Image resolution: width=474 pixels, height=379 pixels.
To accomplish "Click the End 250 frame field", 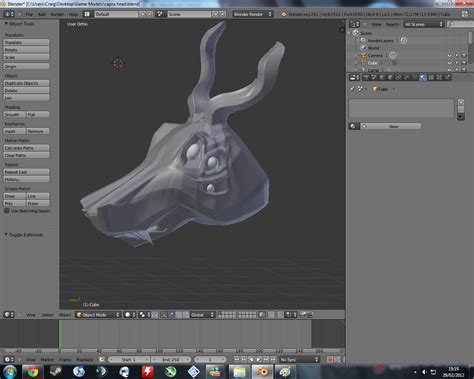I will click(171, 359).
